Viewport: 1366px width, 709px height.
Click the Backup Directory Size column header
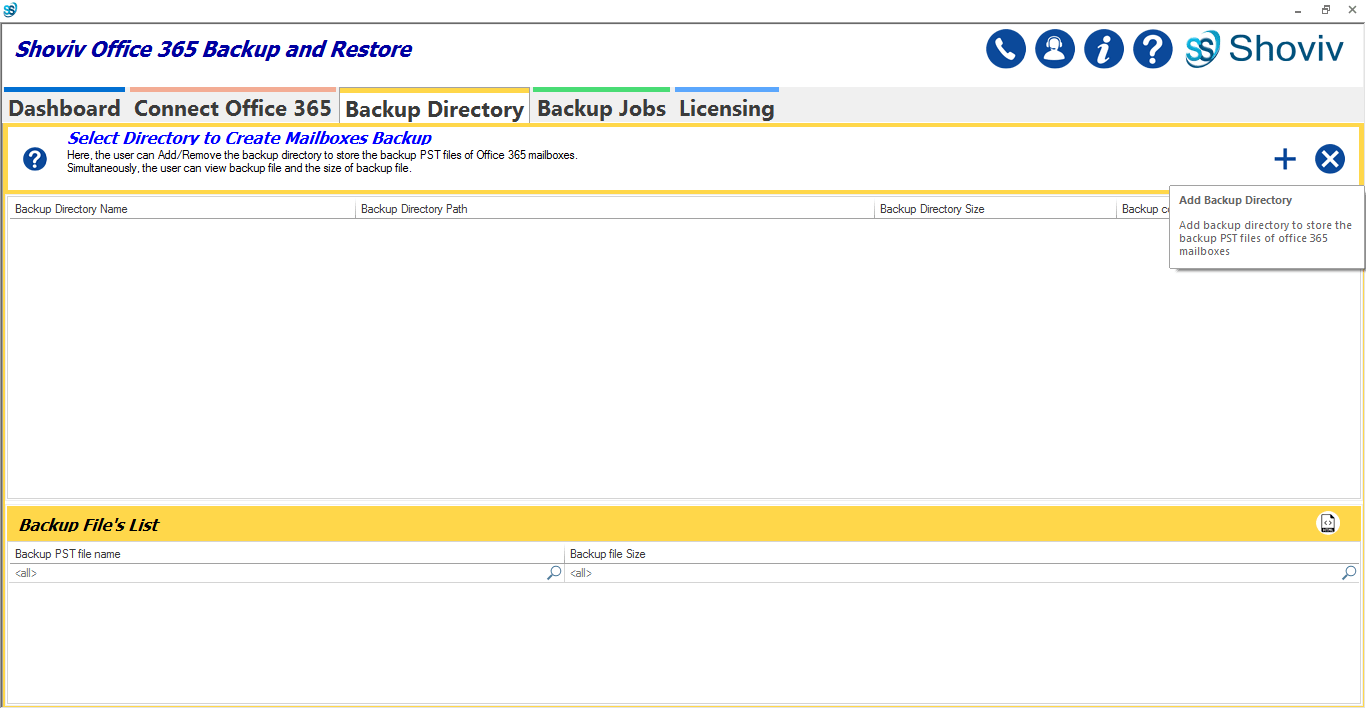pyautogui.click(x=995, y=209)
